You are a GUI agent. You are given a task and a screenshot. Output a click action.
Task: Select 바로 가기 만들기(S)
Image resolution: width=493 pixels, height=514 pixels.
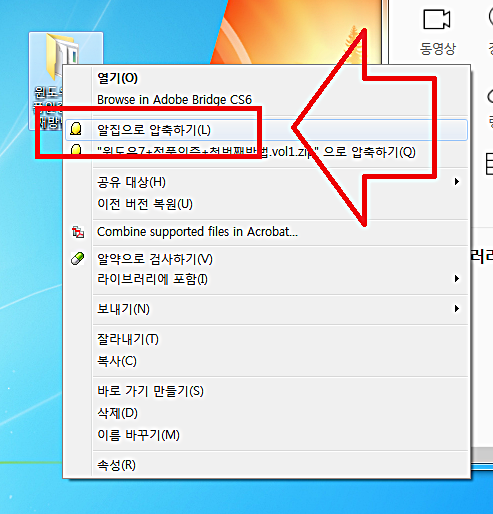coord(266,391)
